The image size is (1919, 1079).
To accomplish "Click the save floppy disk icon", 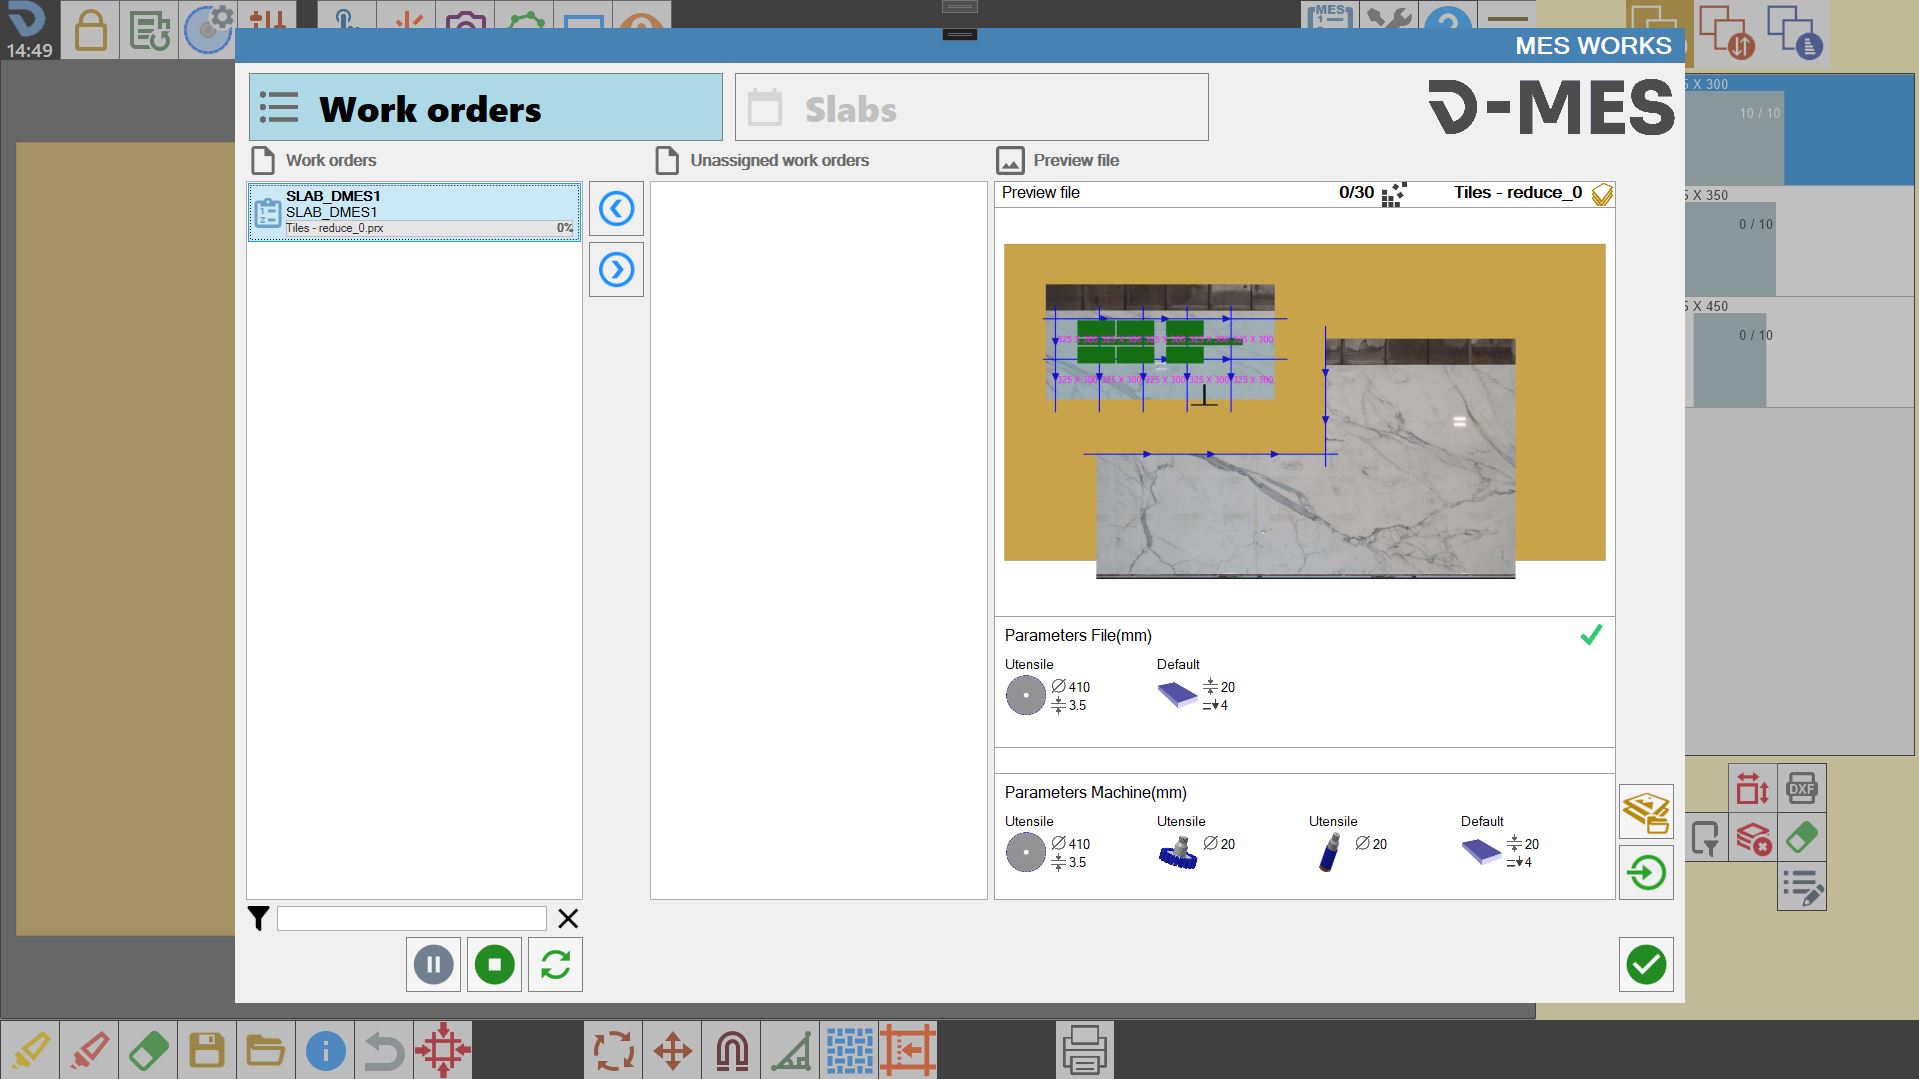I will click(206, 1051).
